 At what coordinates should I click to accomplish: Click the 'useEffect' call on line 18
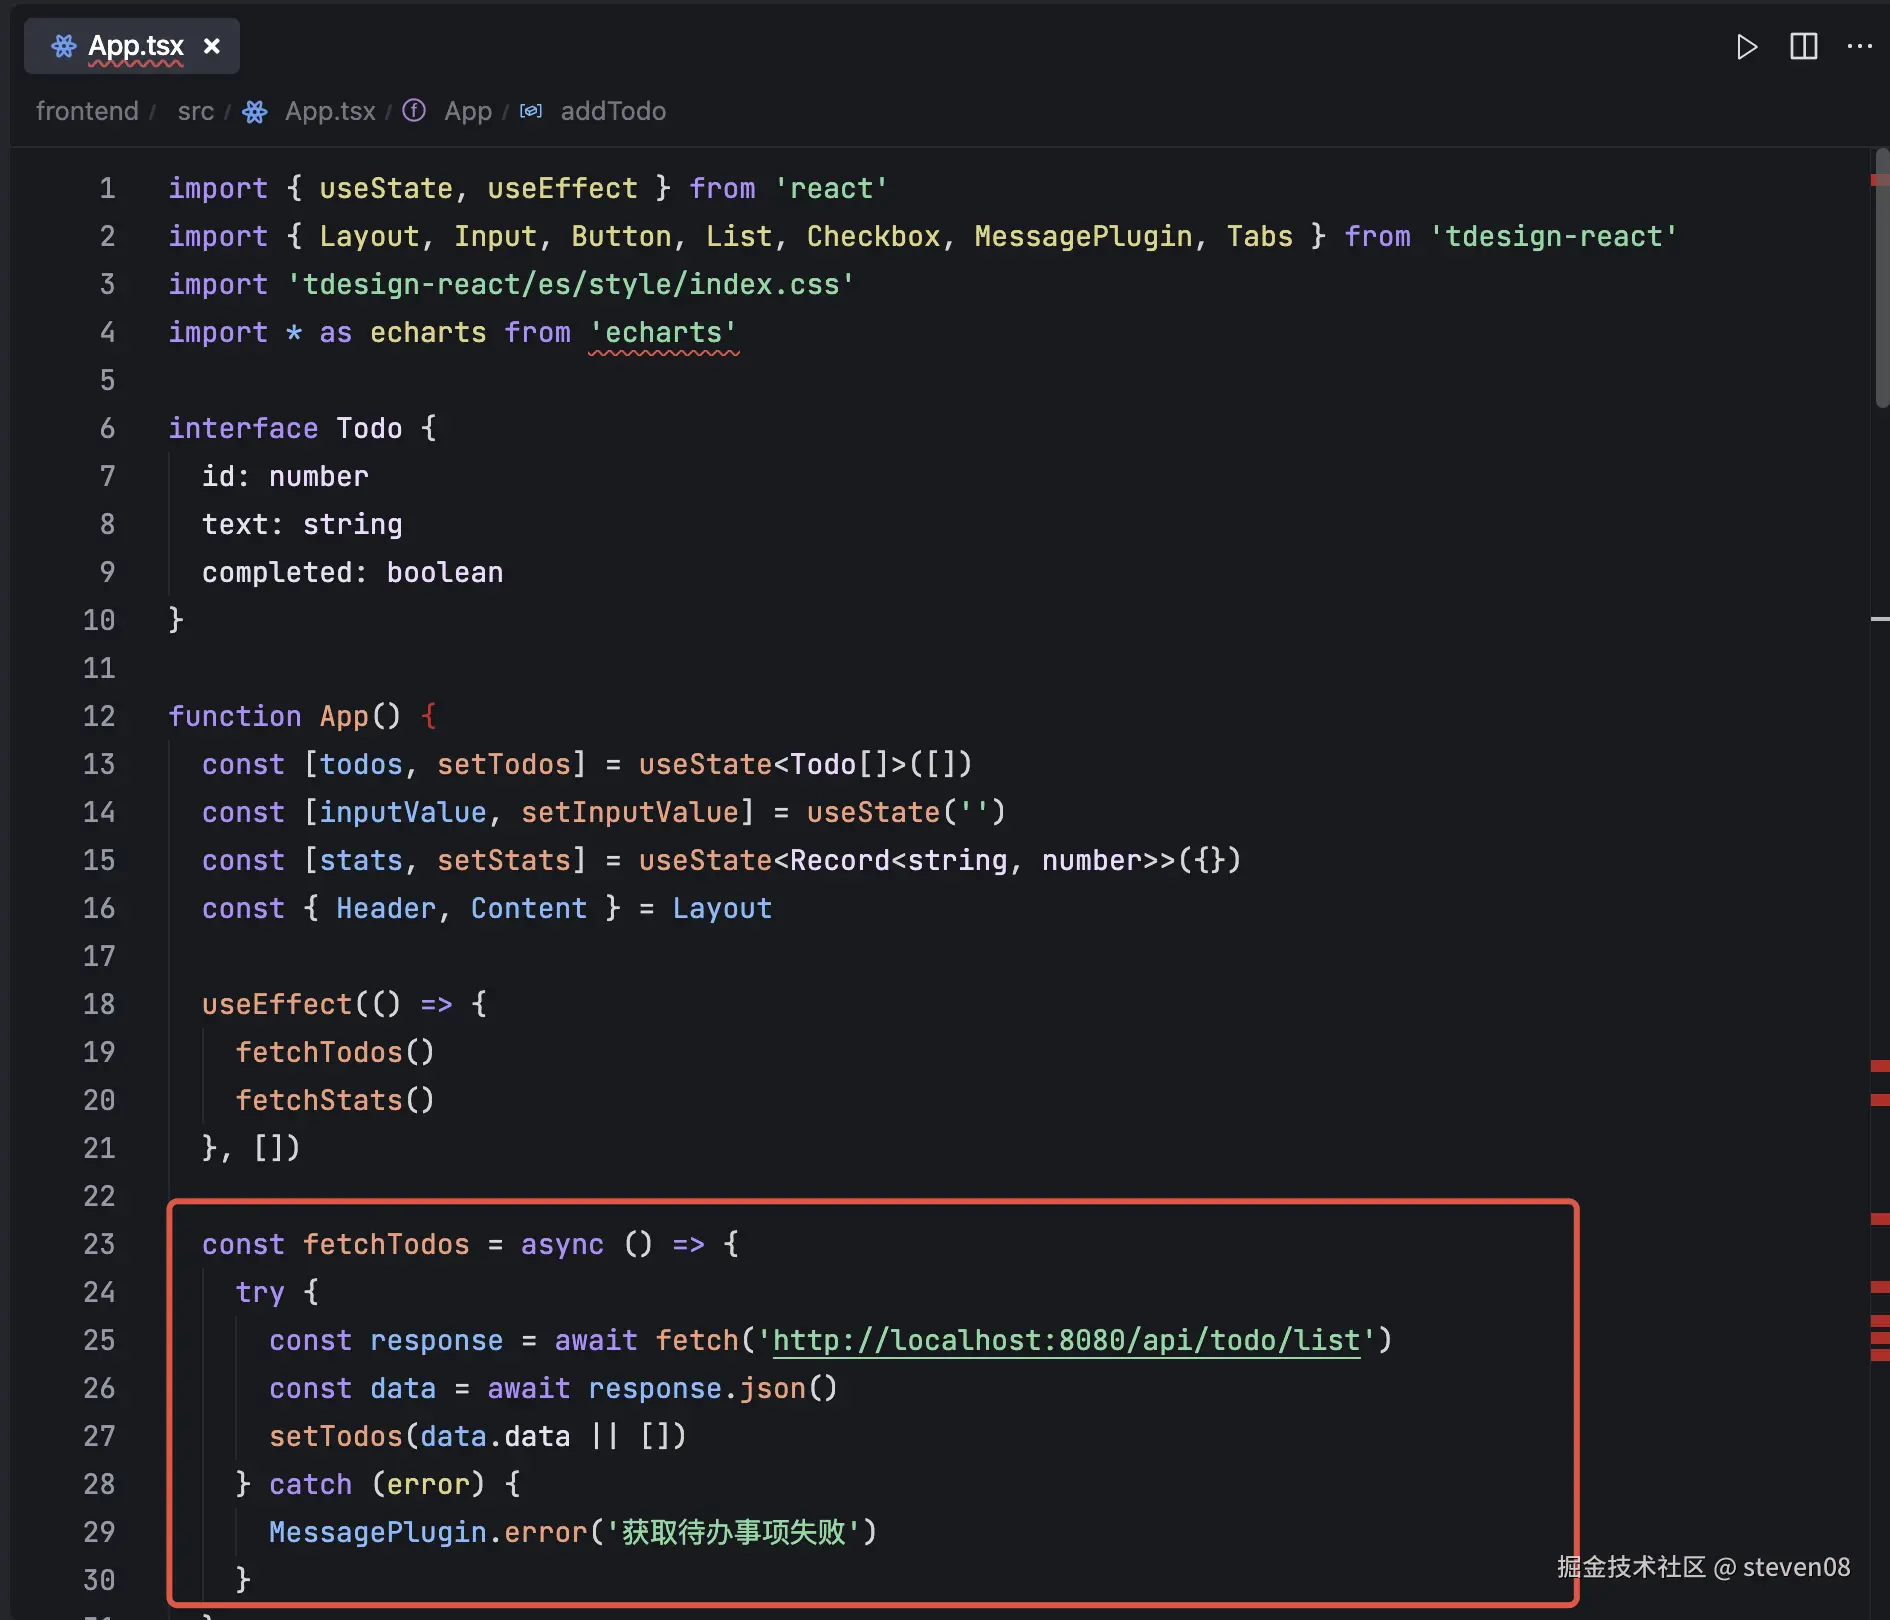click(277, 1004)
